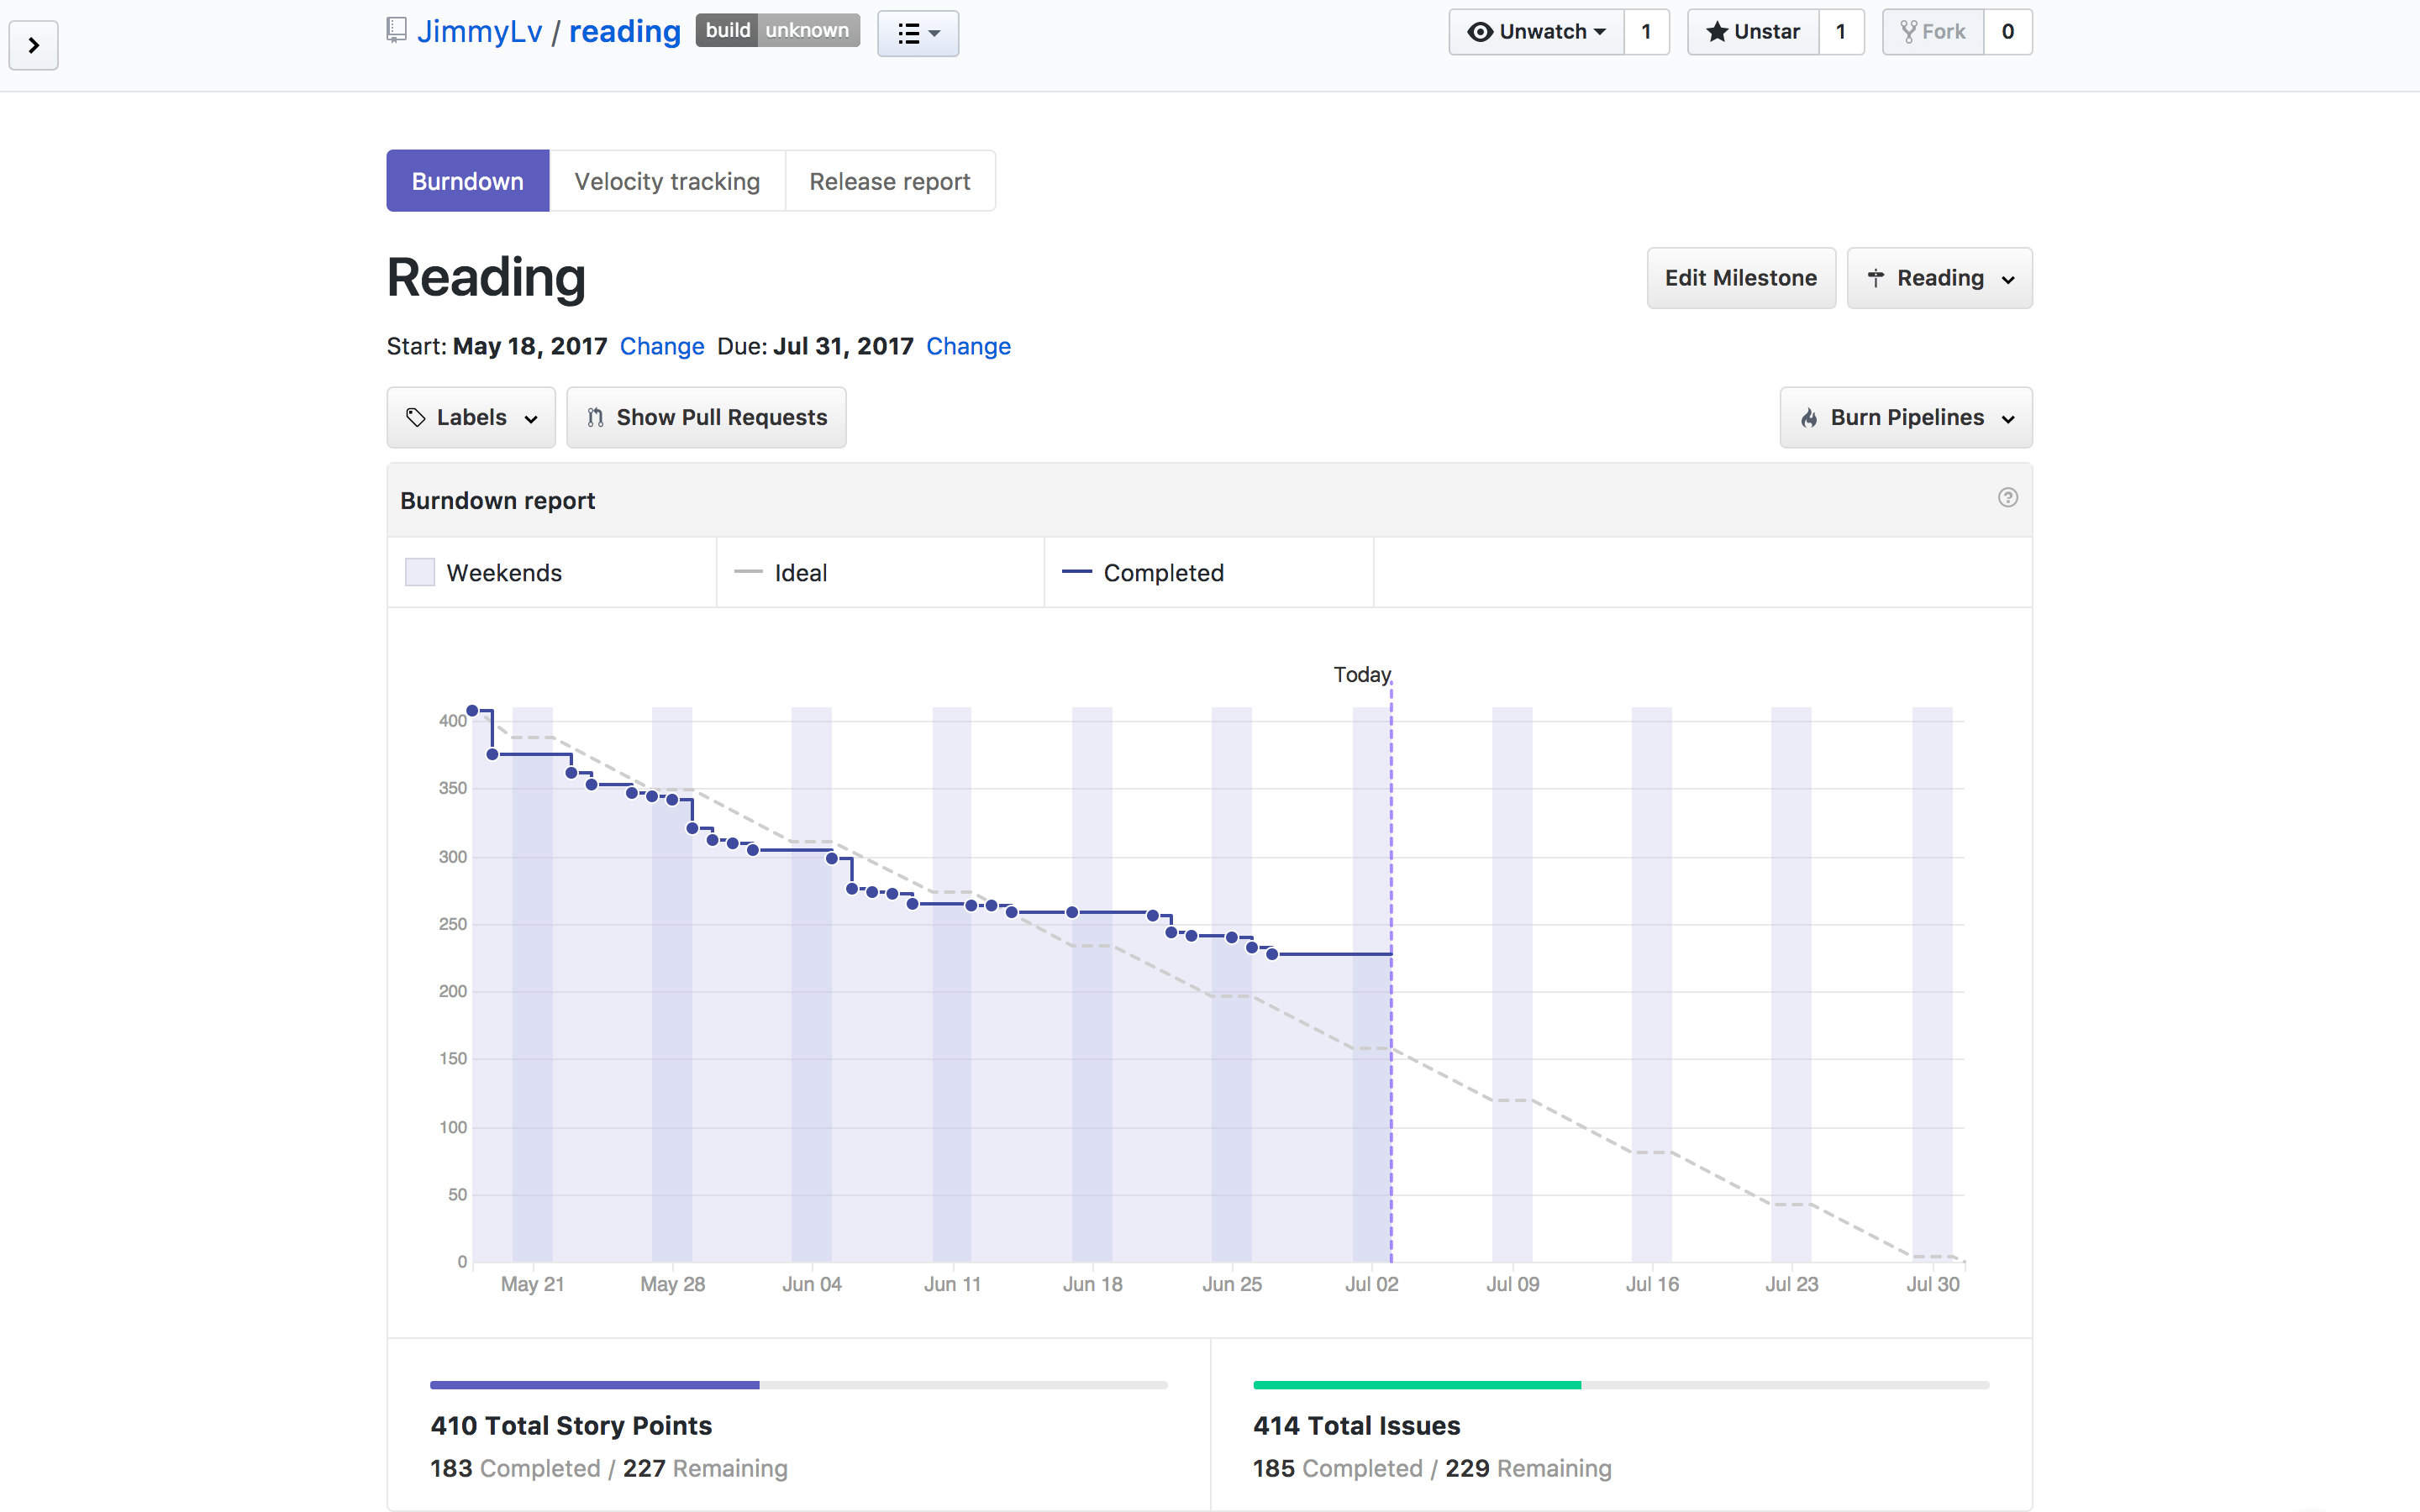
Task: Click the build unknown badge
Action: point(777,31)
